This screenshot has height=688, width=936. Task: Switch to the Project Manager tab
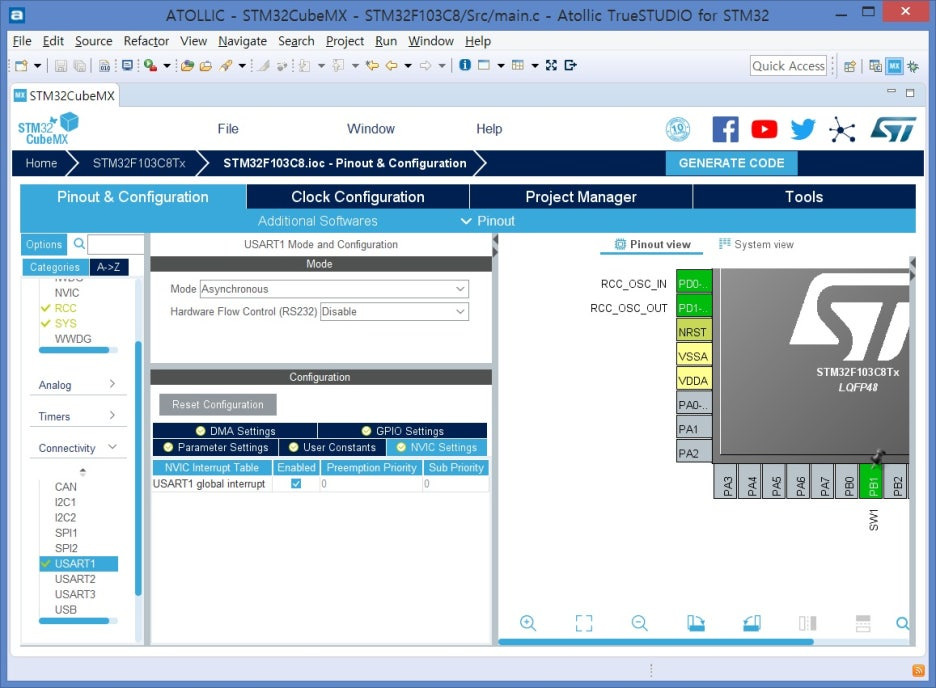[581, 197]
